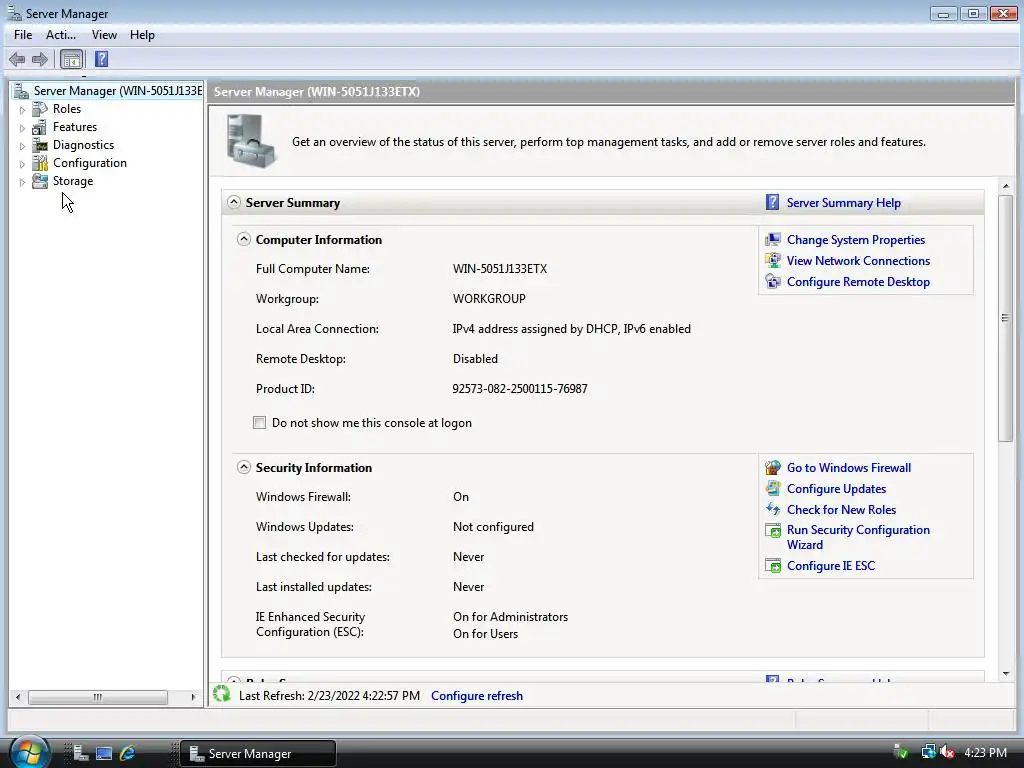Expand the Diagnostics tree node
Viewport: 1024px width, 768px height.
point(22,146)
